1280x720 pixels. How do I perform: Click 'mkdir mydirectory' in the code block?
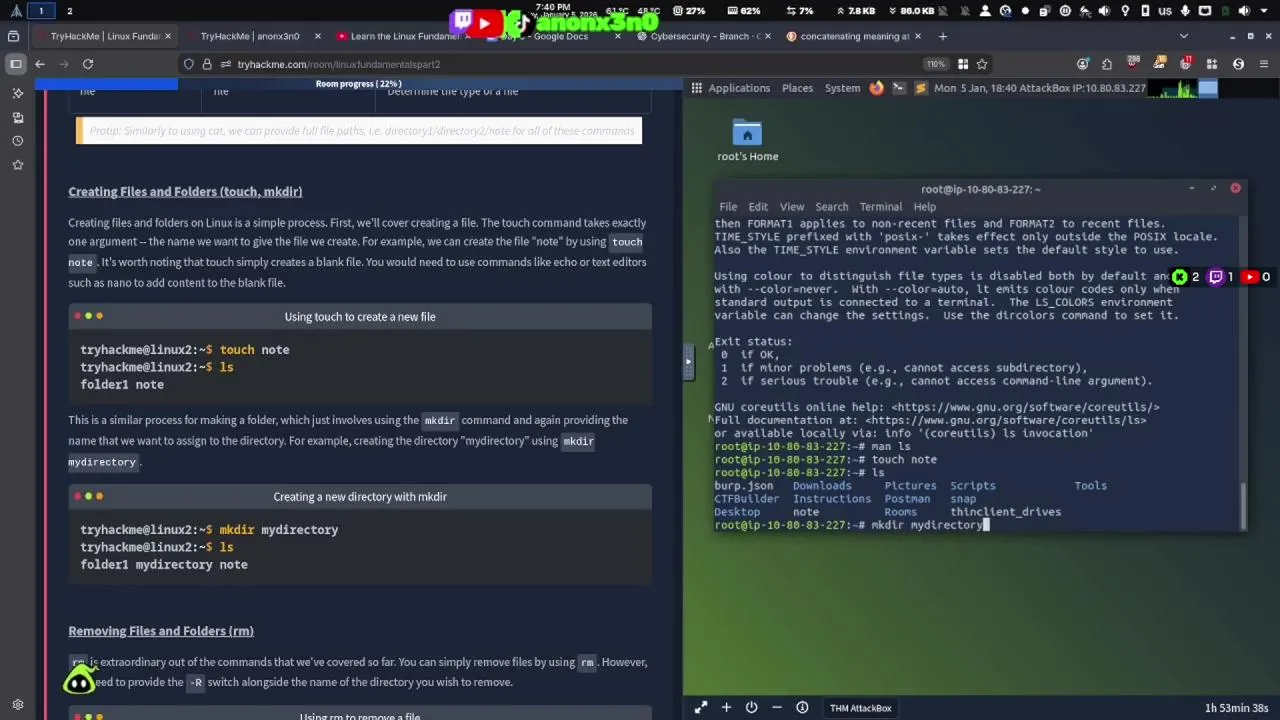click(x=279, y=530)
